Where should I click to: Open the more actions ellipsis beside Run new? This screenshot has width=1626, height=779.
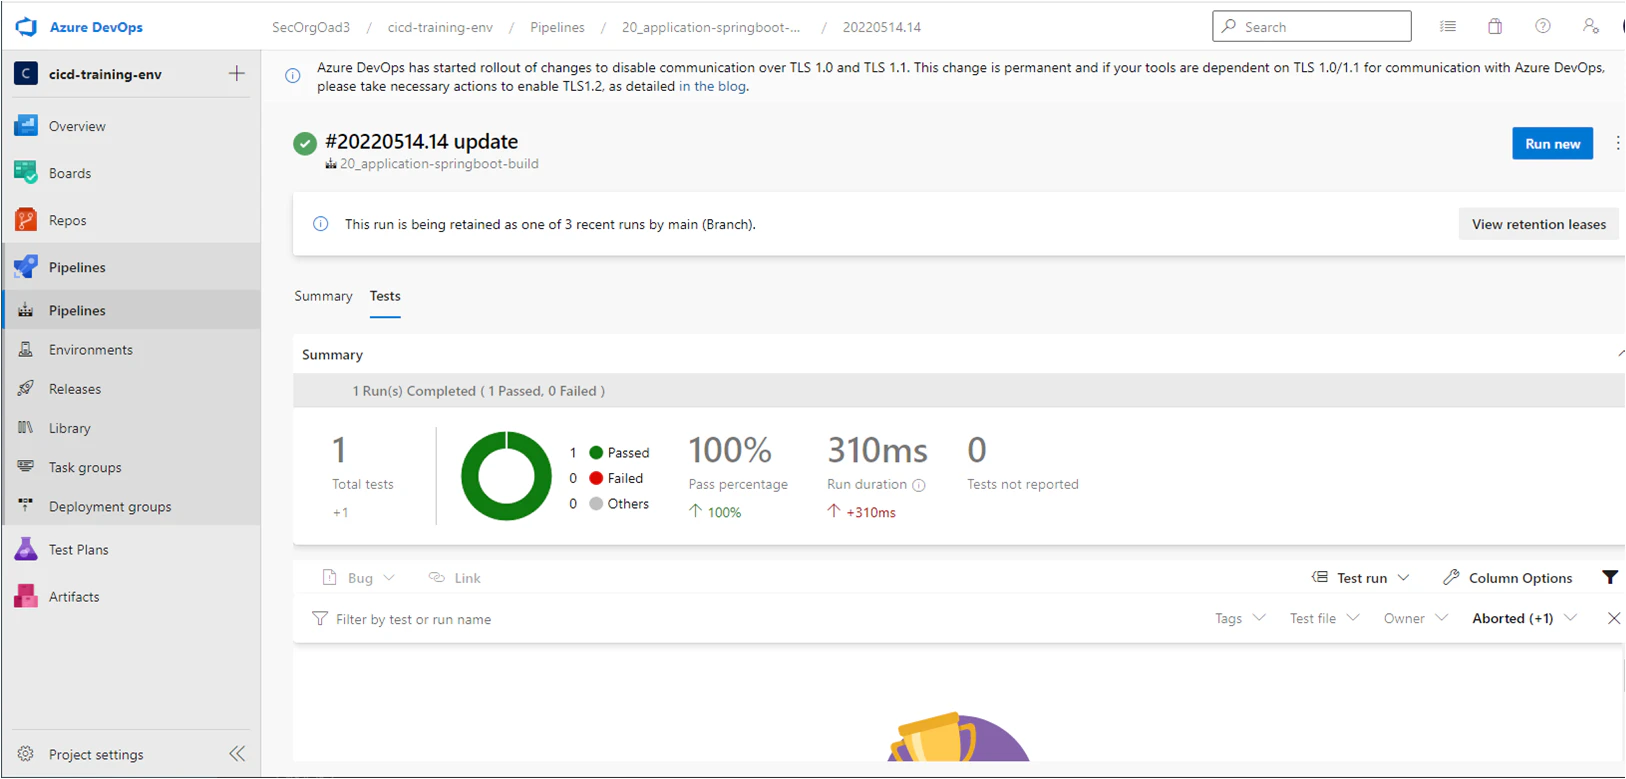1617,143
